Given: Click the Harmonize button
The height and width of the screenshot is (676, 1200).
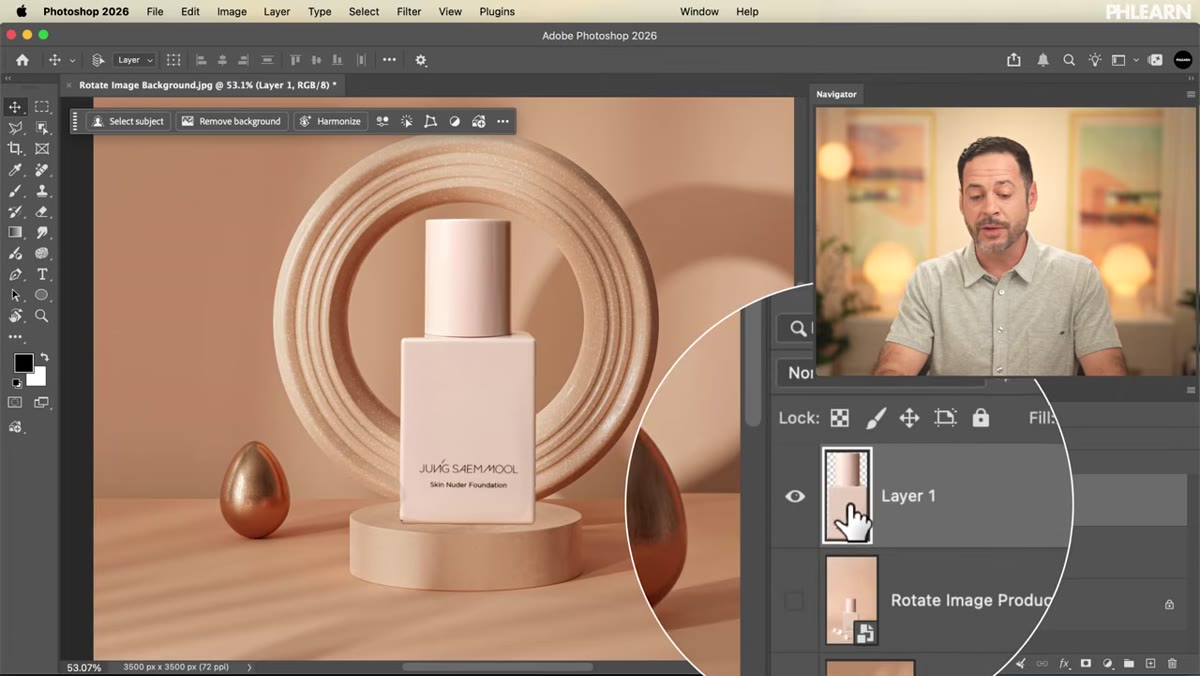Looking at the screenshot, I should 330,121.
